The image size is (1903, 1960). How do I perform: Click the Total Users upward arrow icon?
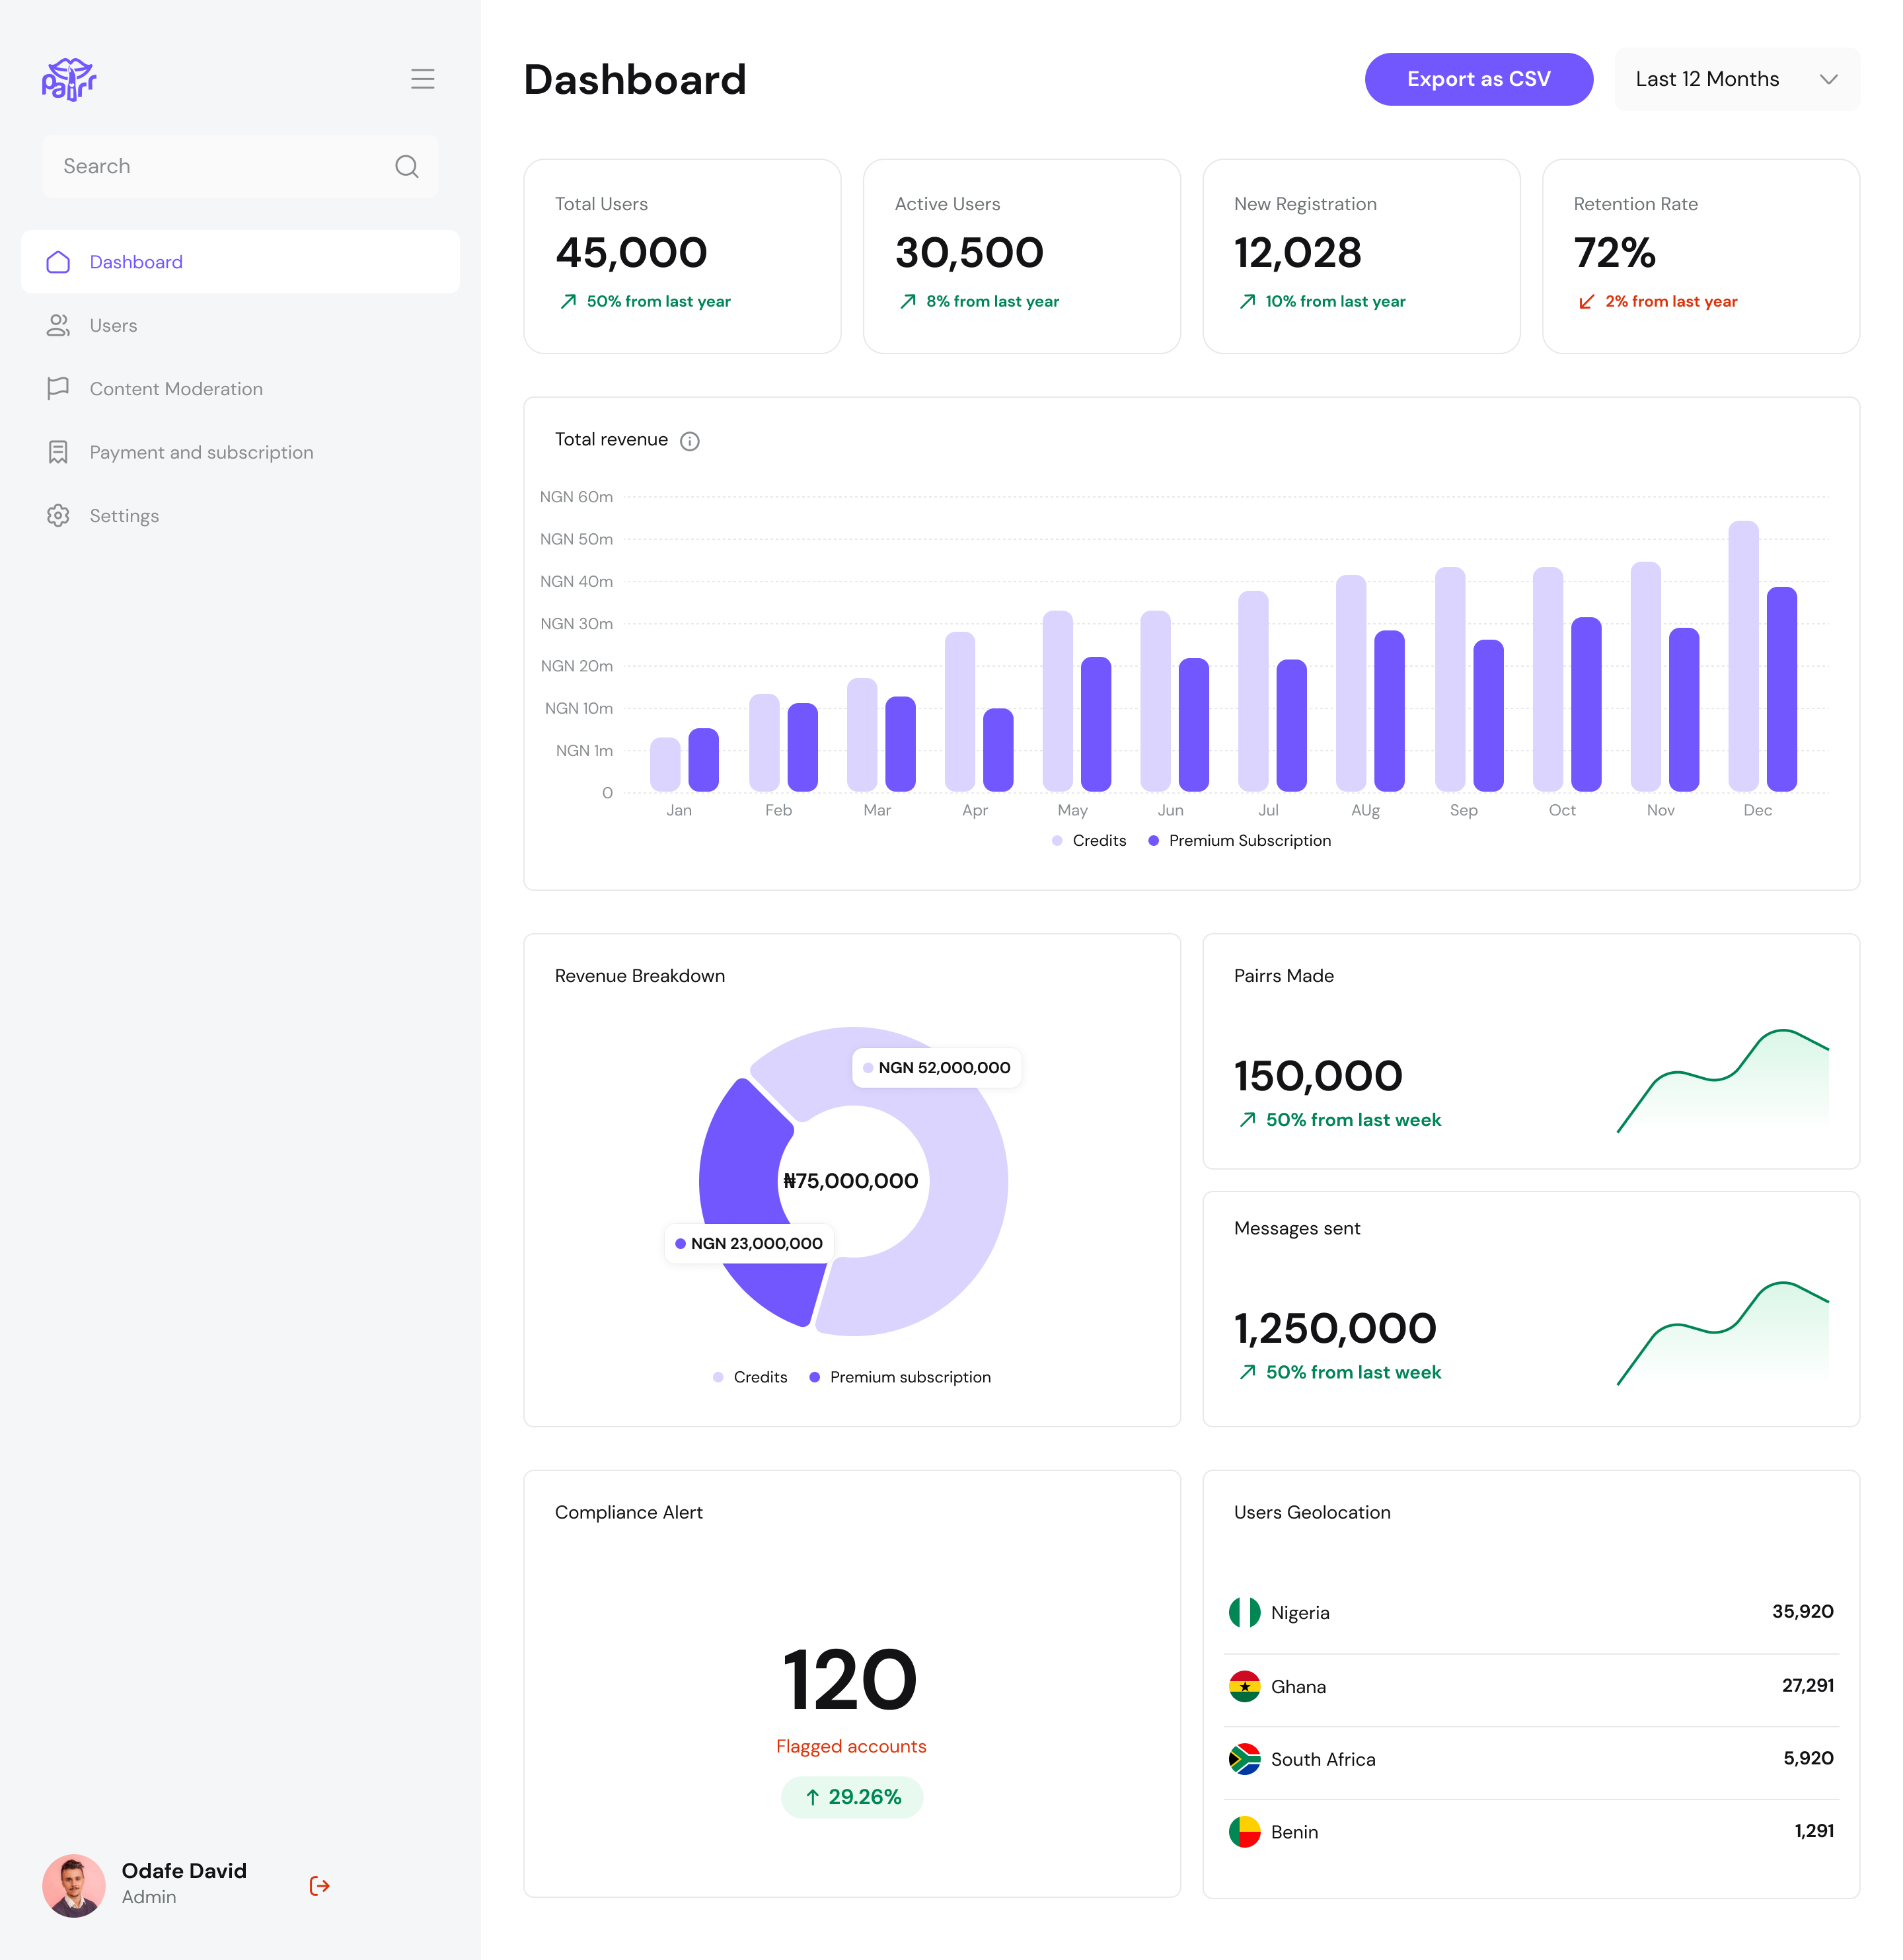click(568, 301)
